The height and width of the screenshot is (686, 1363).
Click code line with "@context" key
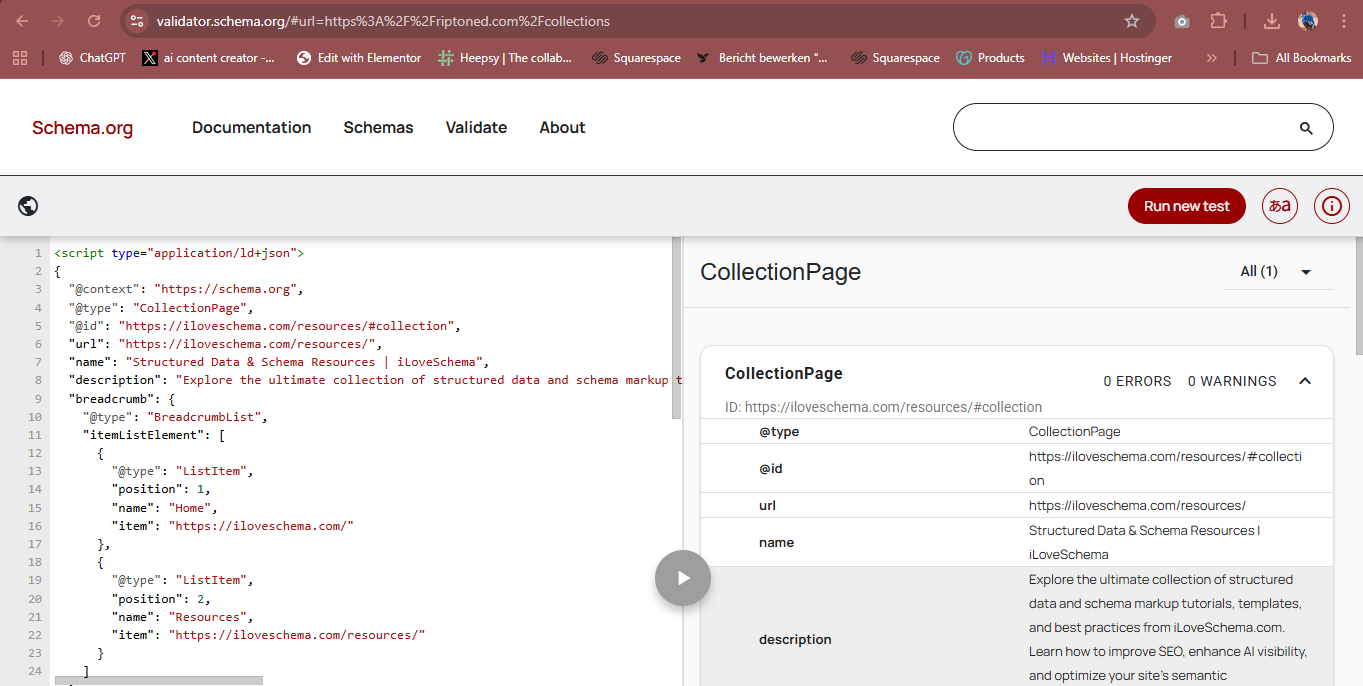[x=185, y=289]
